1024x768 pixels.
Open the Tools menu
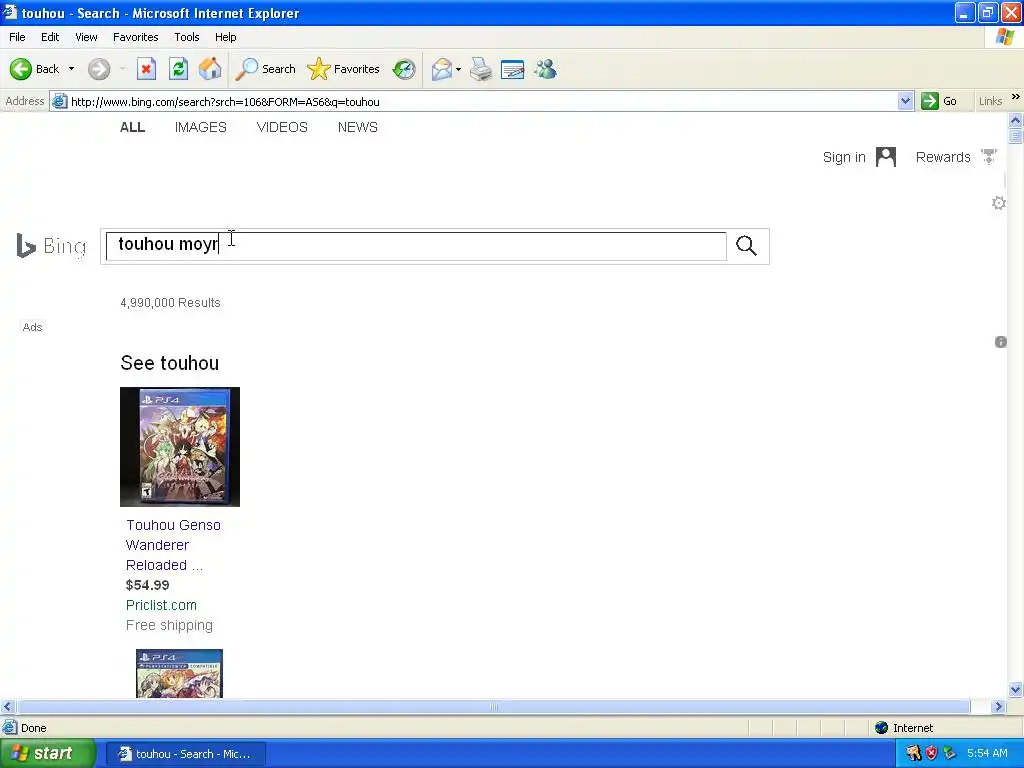187,37
